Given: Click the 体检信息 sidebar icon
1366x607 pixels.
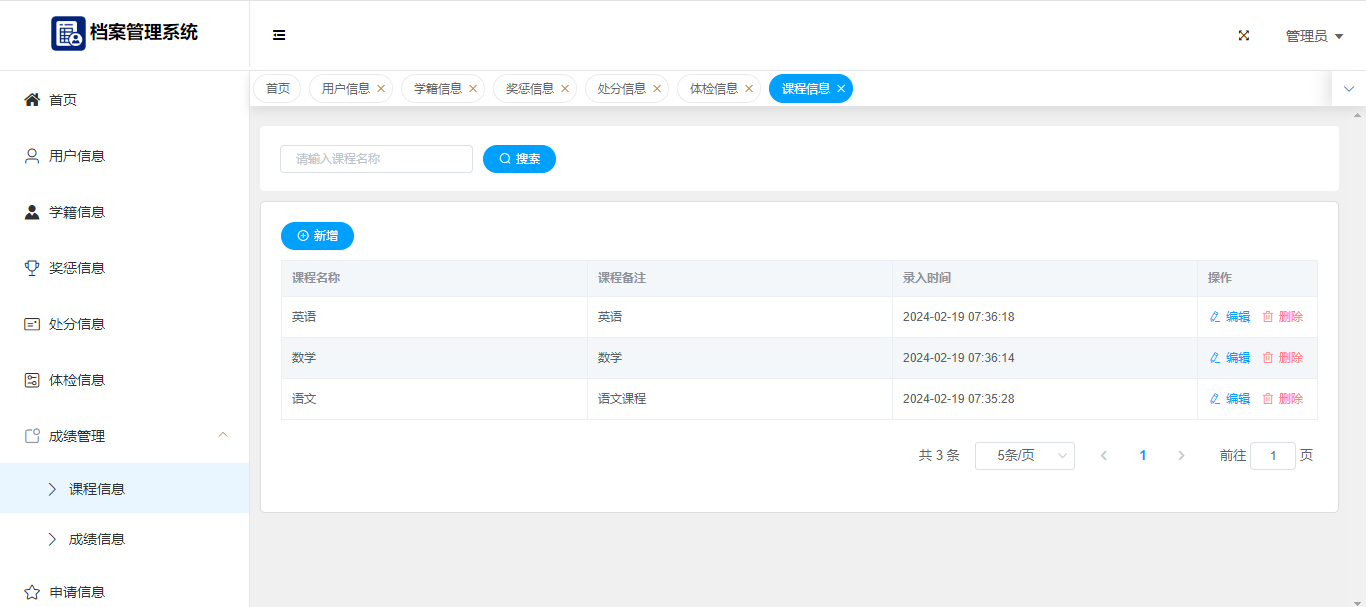Looking at the screenshot, I should [32, 380].
